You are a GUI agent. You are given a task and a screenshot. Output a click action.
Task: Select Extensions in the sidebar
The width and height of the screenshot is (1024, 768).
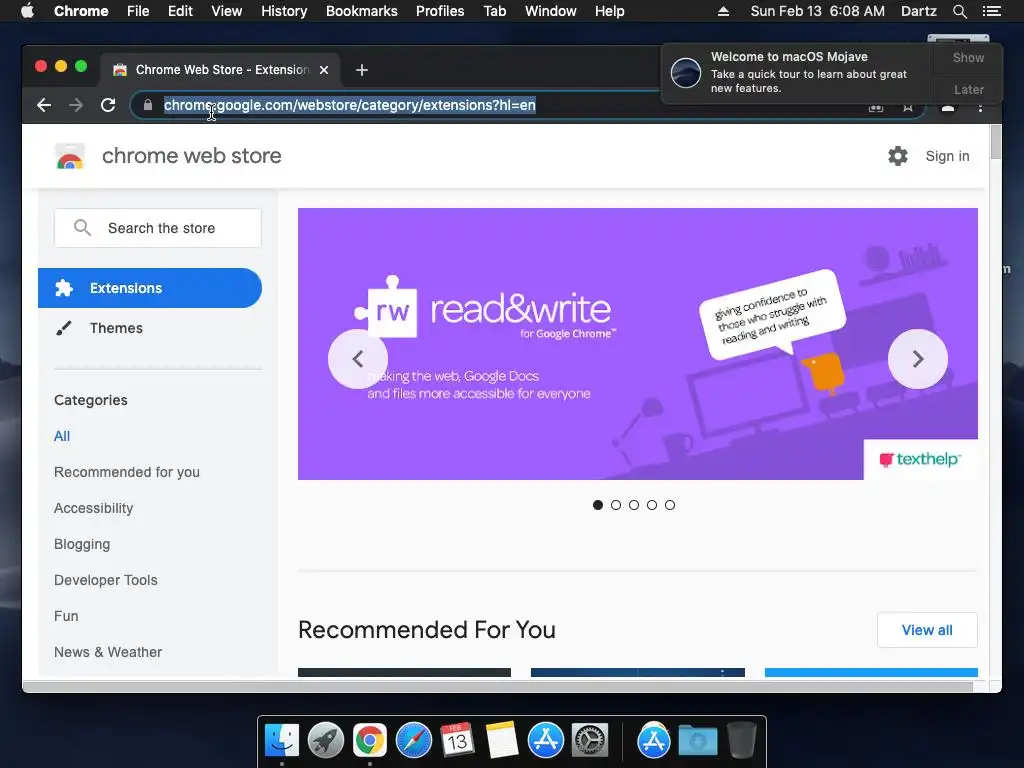(x=150, y=288)
